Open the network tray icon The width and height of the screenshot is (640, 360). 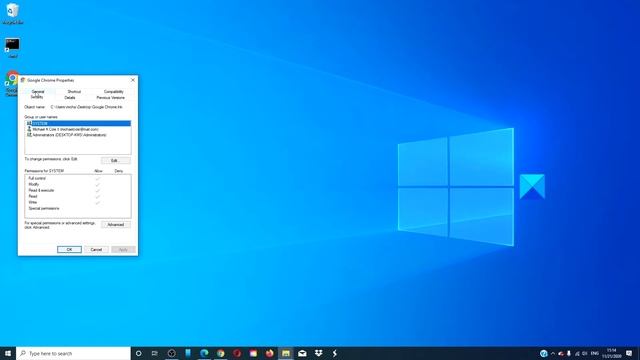pyautogui.click(x=577, y=353)
